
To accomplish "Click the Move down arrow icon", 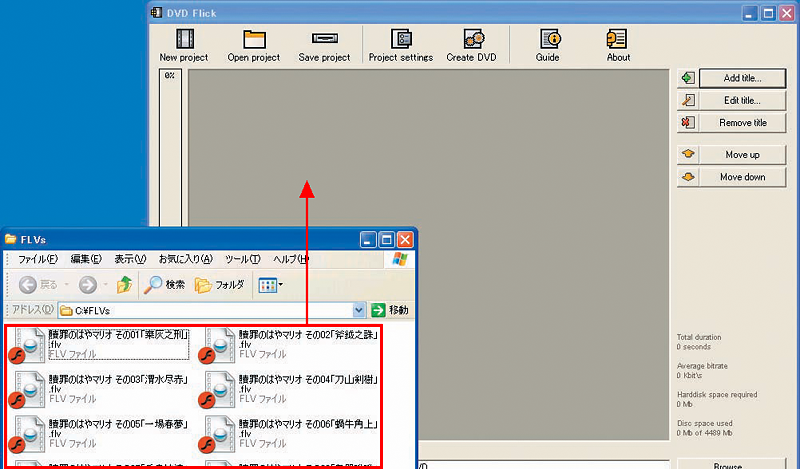I will [688, 177].
